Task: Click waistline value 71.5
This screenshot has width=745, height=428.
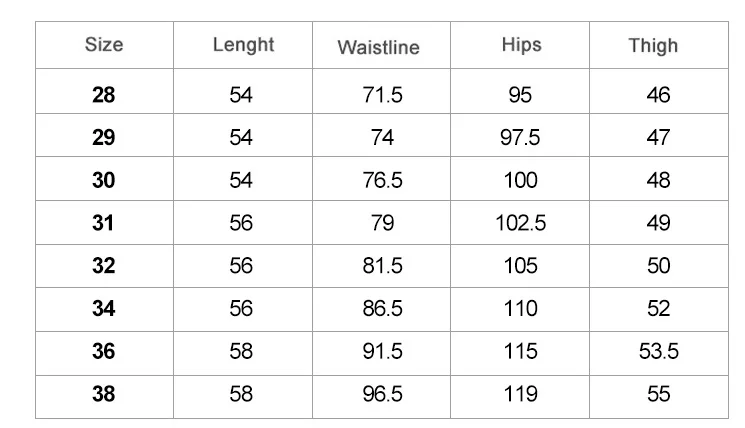Action: point(382,95)
